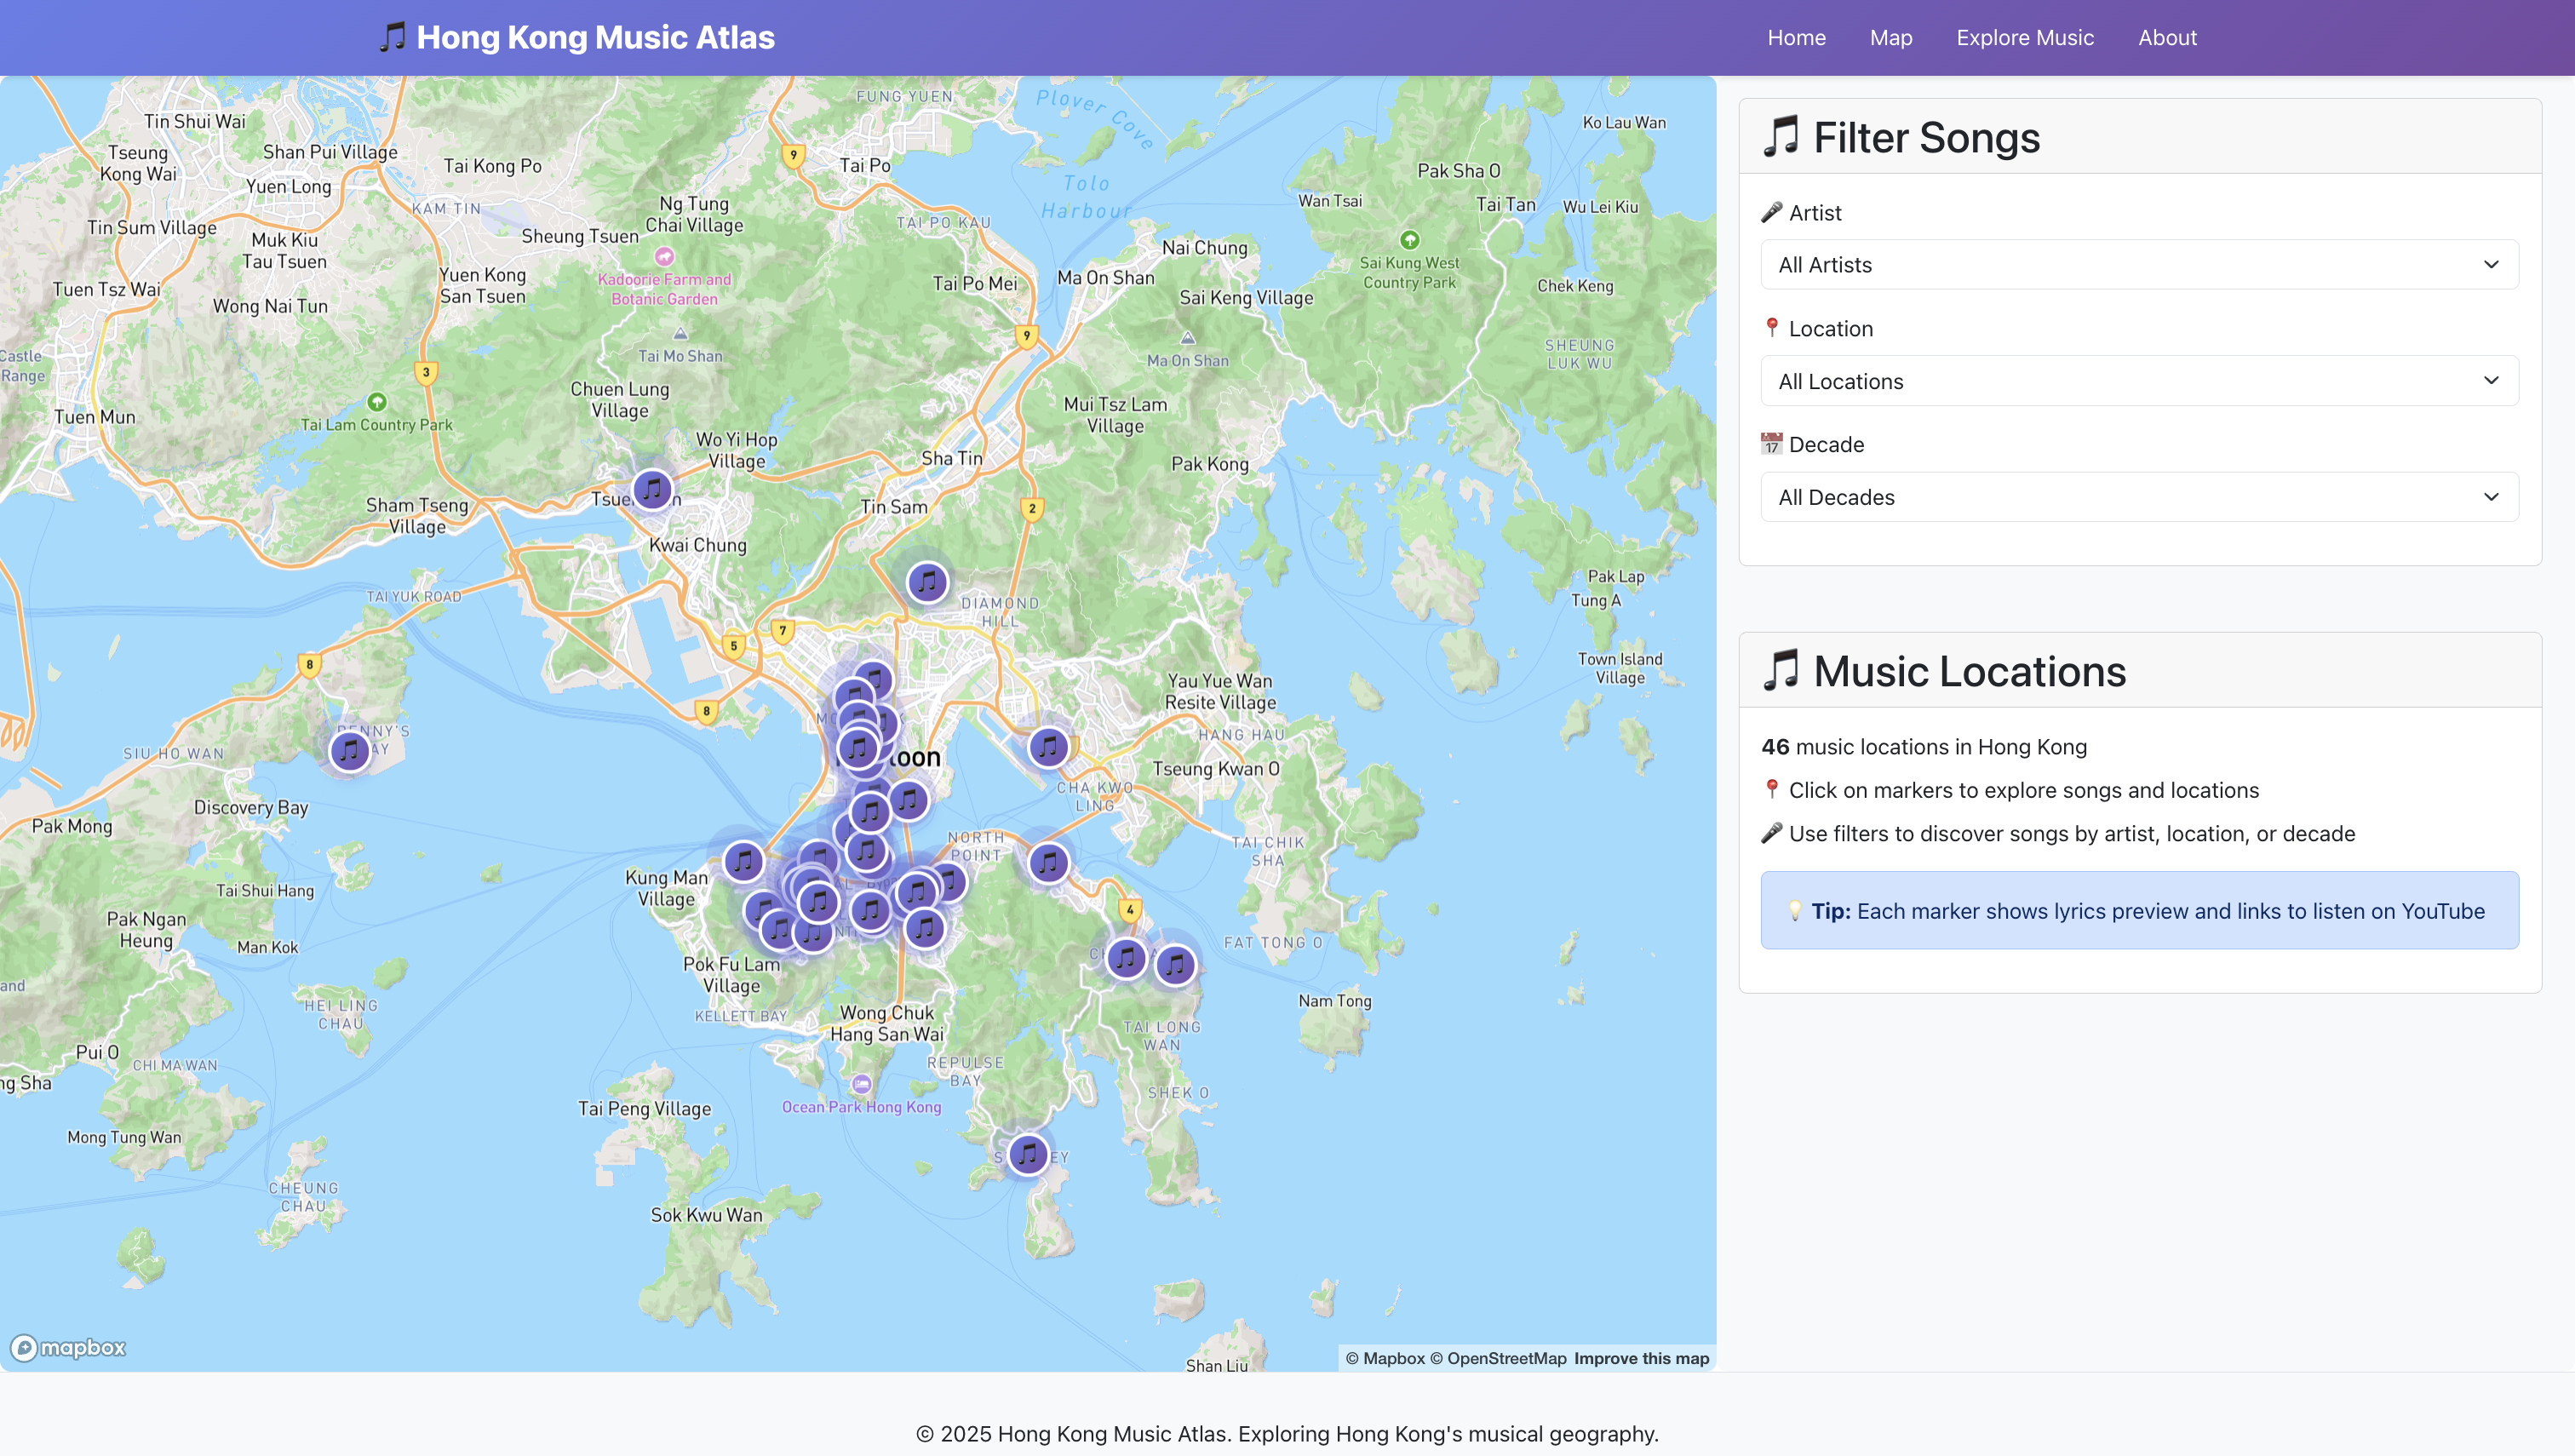The image size is (2575, 1456).
Task: Click music marker near Tsuen Wan
Action: click(652, 490)
